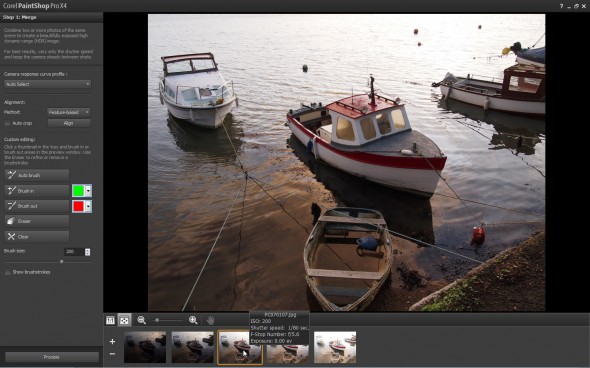Activate the Pan hand tool

pyautogui.click(x=210, y=320)
